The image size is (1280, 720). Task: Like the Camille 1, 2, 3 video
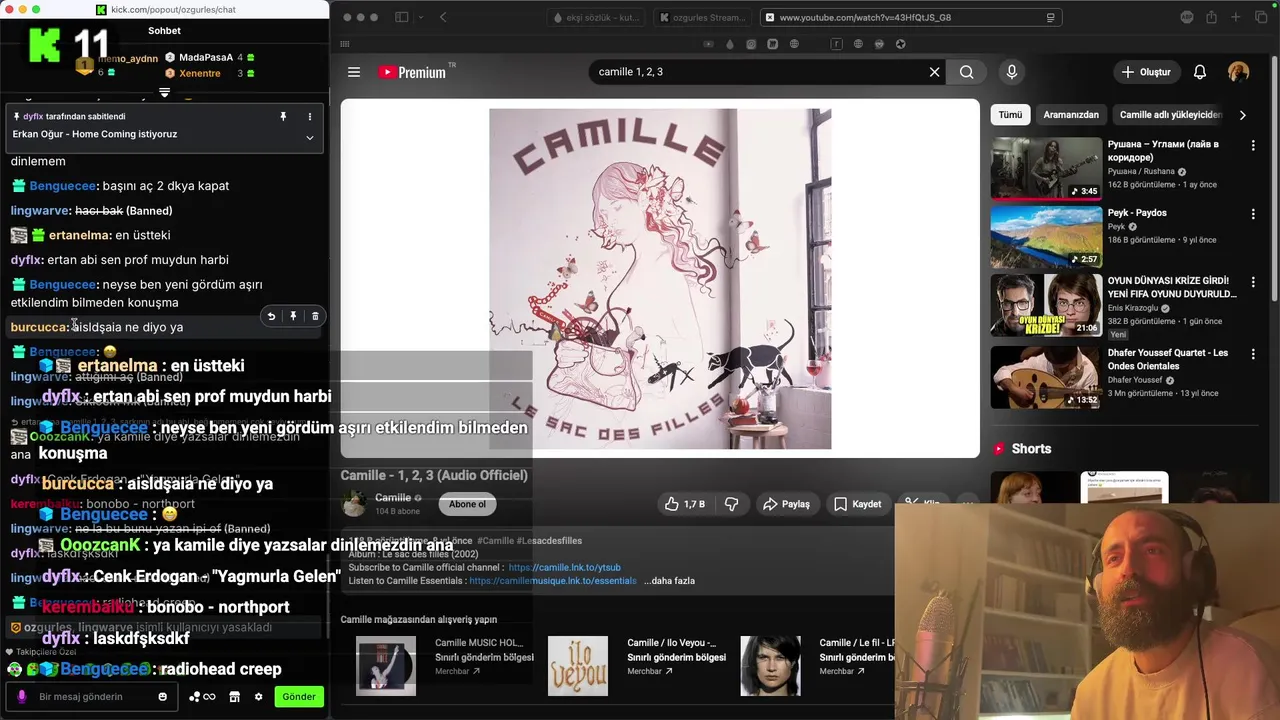685,504
